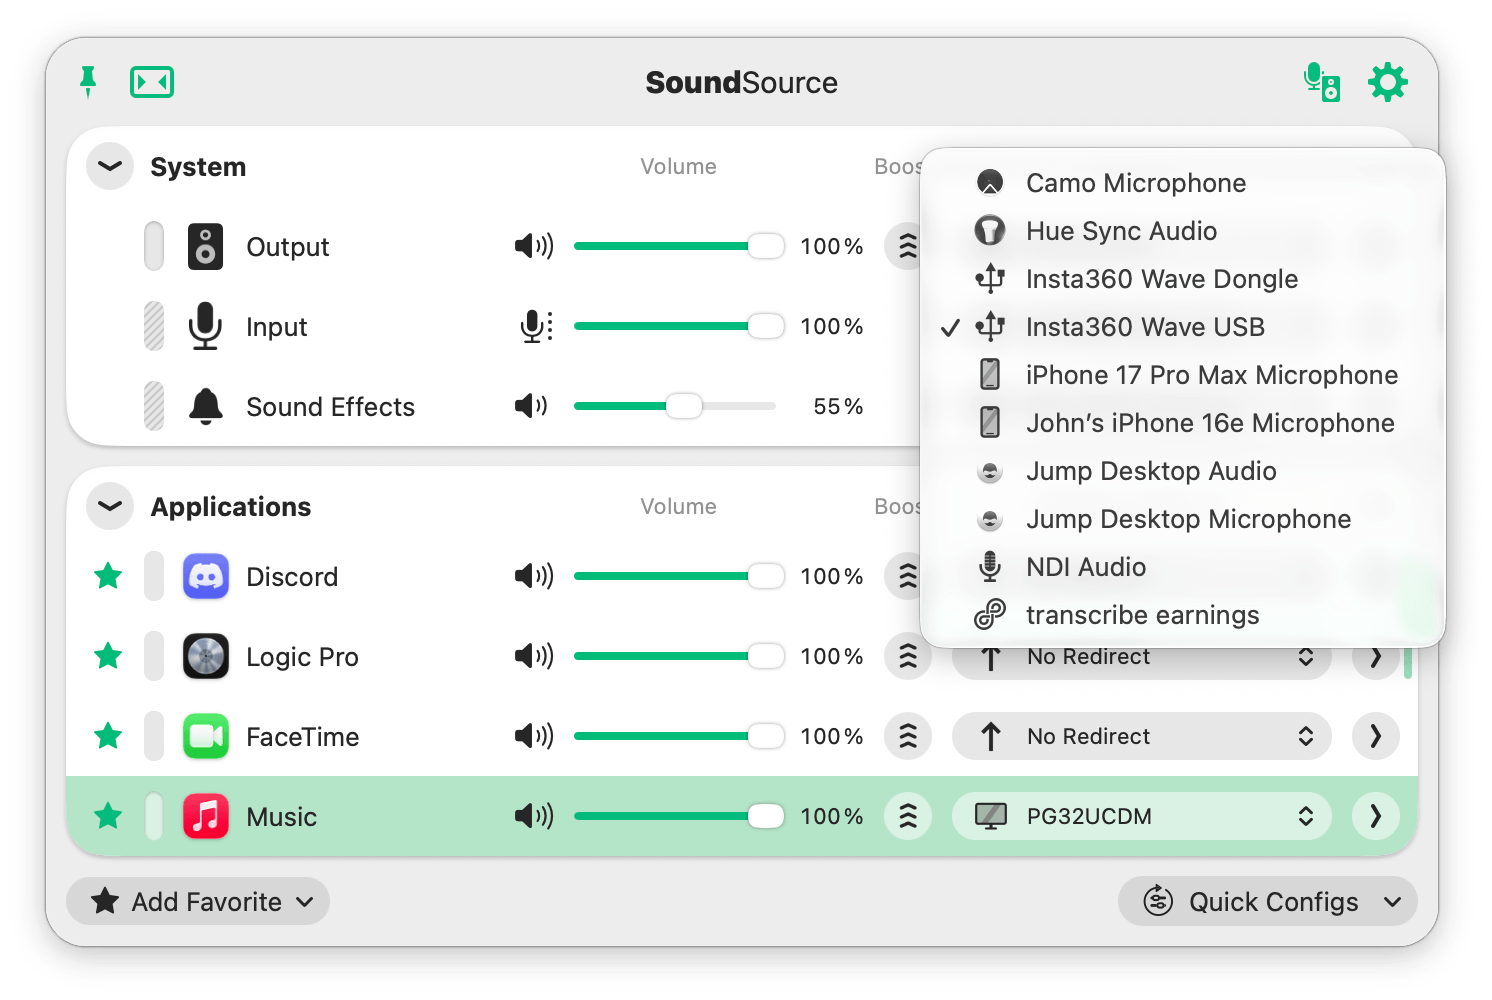Toggle the Output level meter pill
The height and width of the screenshot is (1000, 1492).
[154, 246]
